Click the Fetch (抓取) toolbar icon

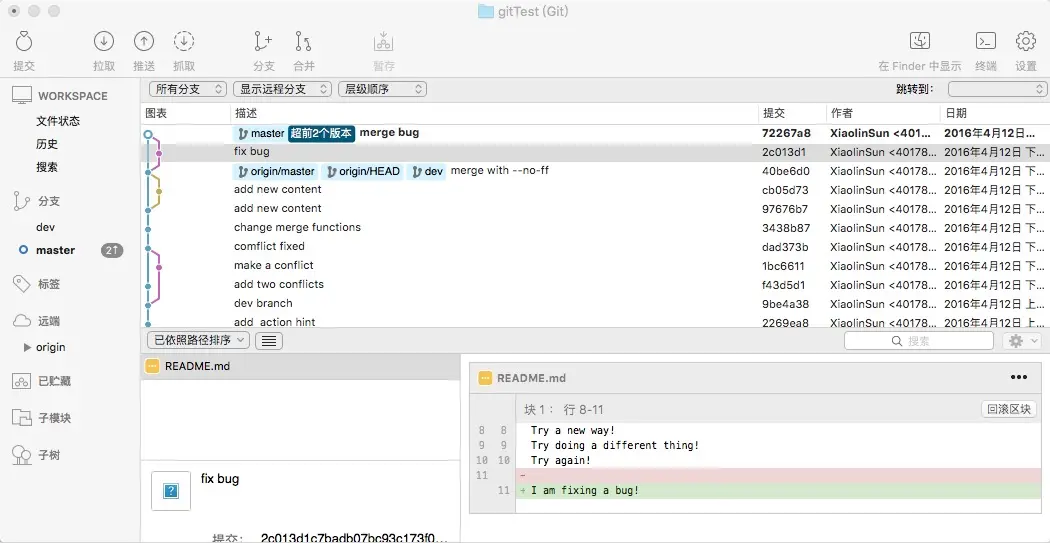click(x=184, y=41)
